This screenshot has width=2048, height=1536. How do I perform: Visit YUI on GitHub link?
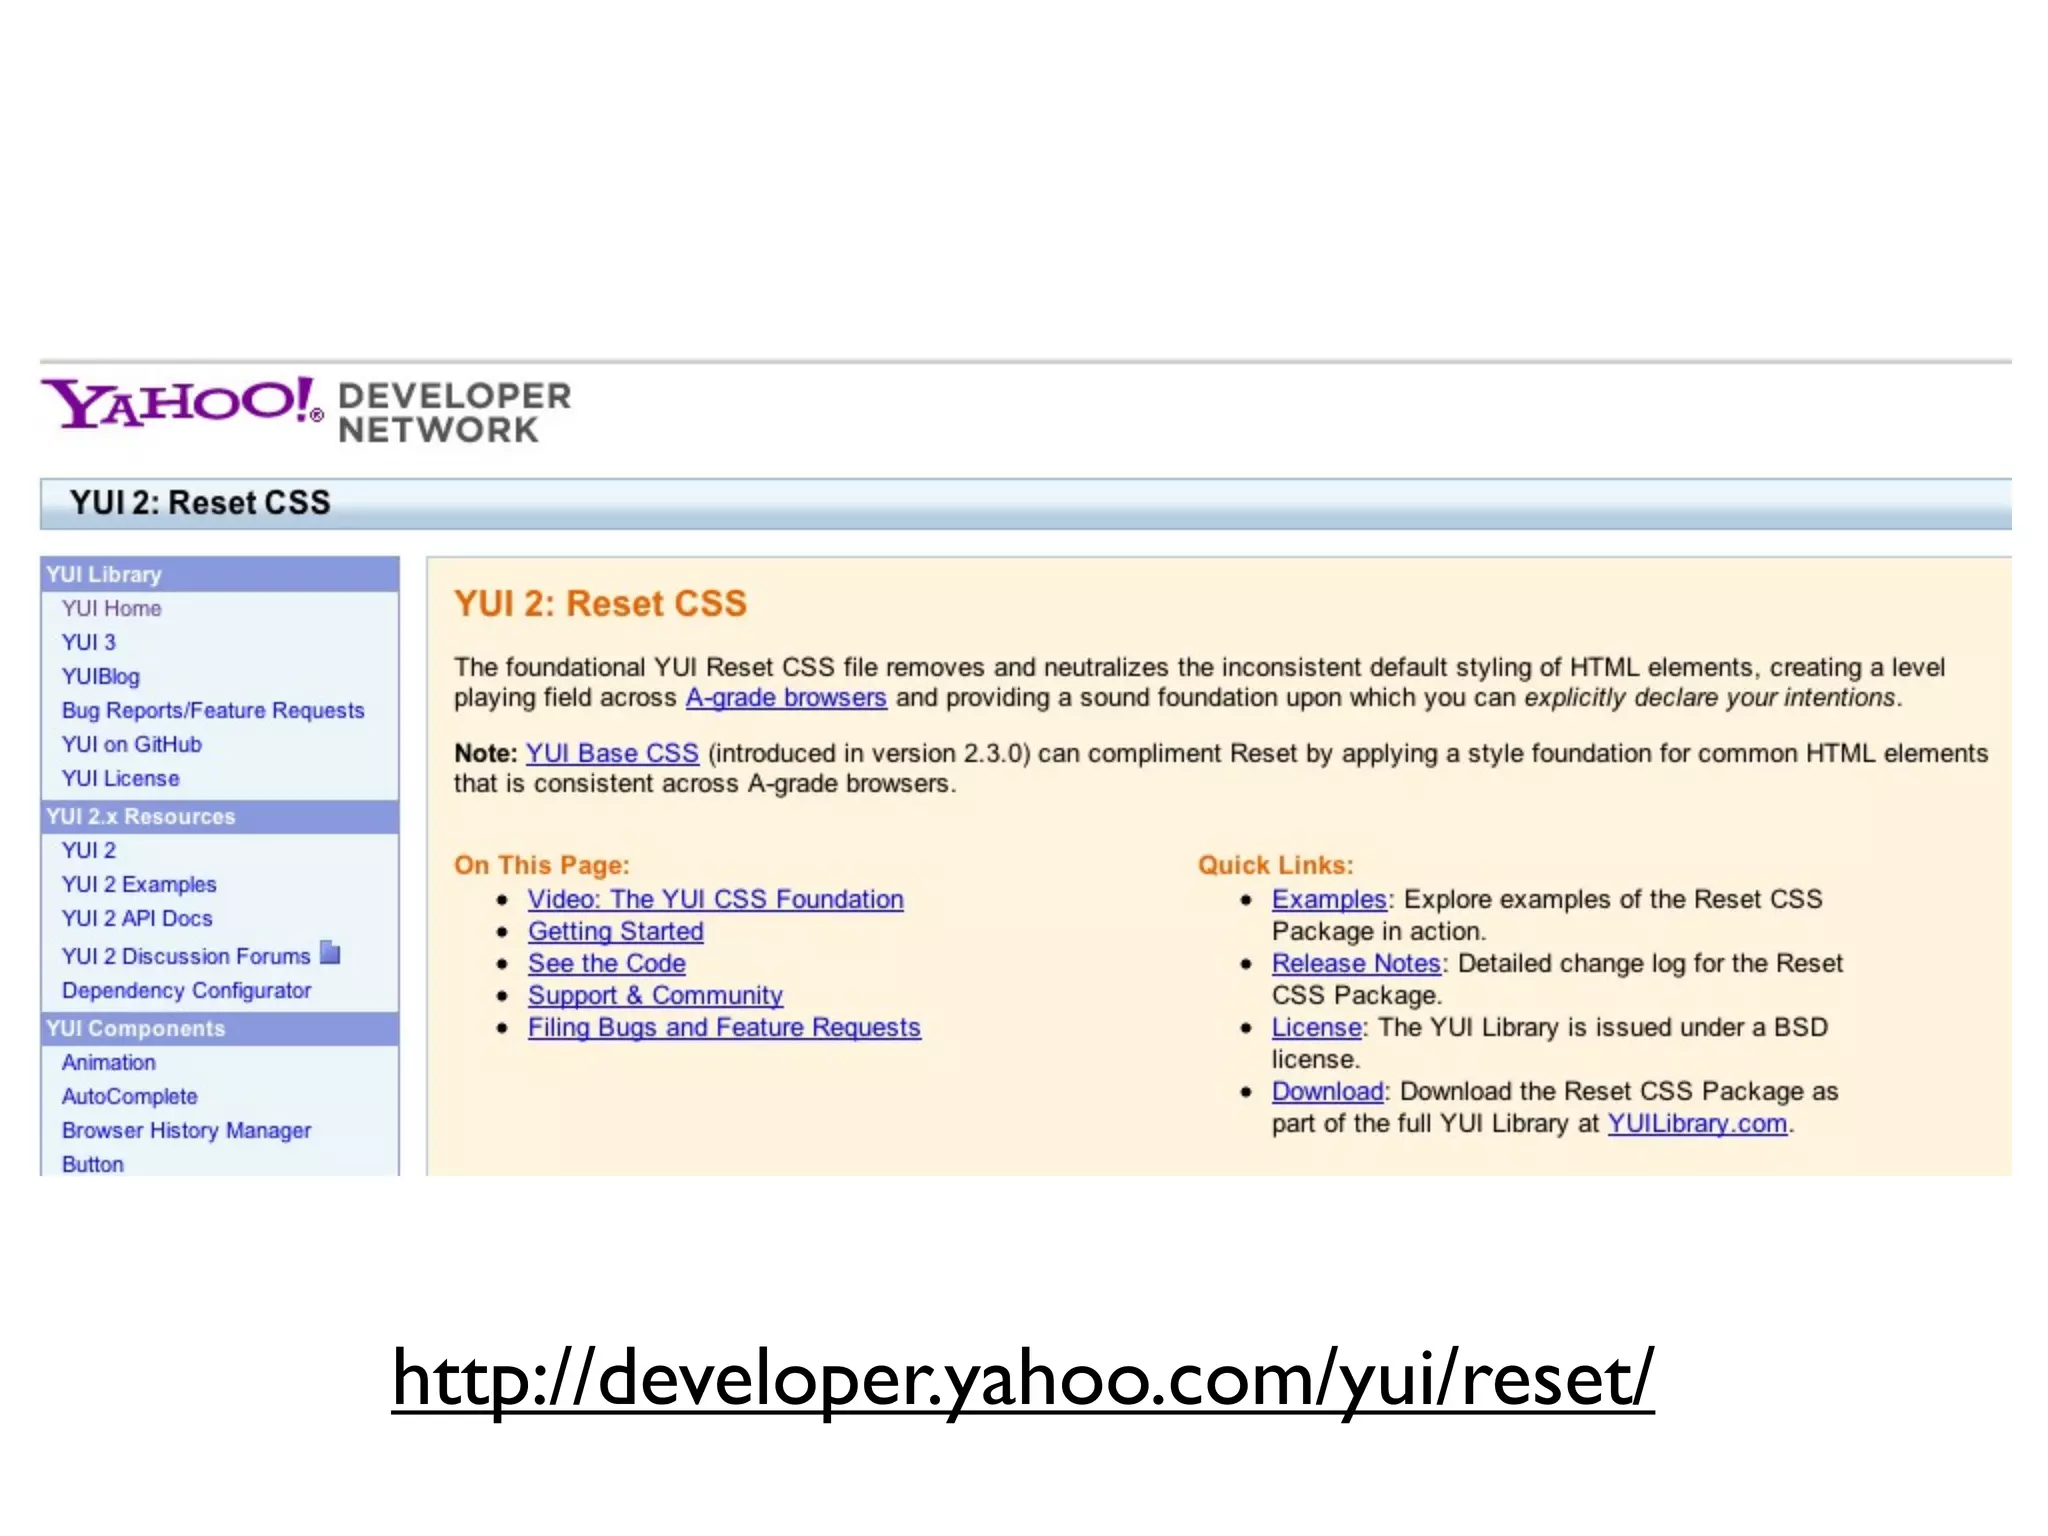[132, 744]
